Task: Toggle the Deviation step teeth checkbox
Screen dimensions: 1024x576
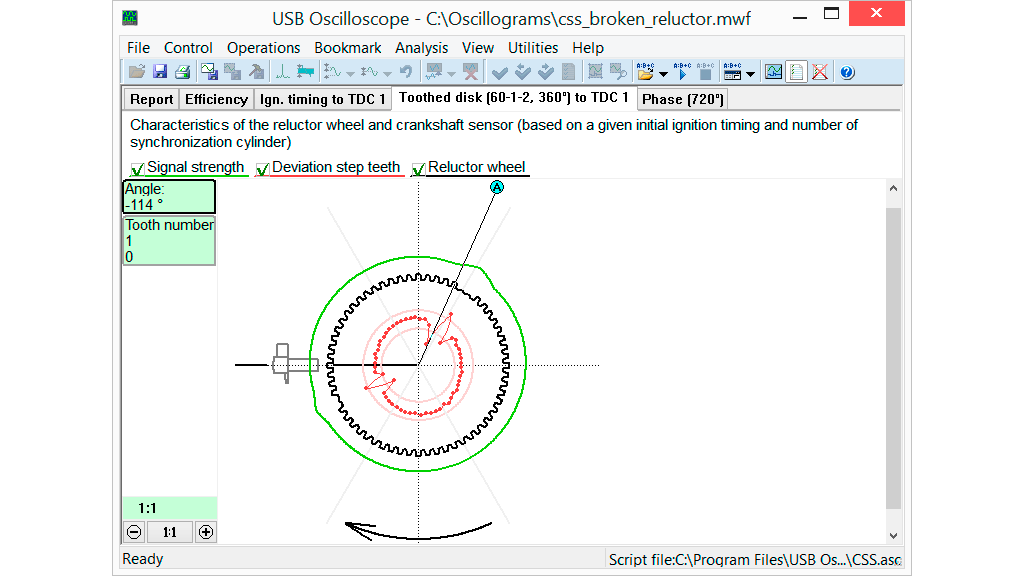Action: pyautogui.click(x=263, y=169)
